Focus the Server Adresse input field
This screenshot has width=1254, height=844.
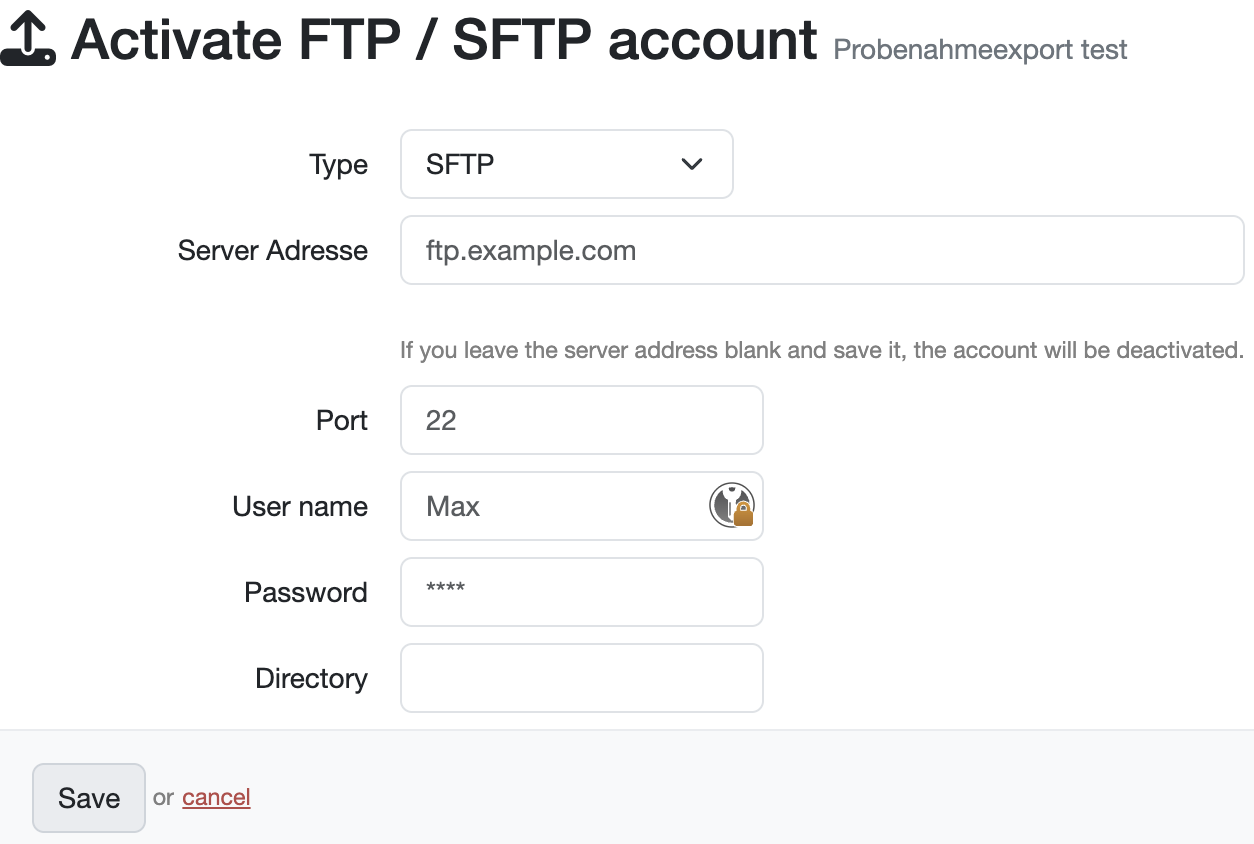[821, 250]
